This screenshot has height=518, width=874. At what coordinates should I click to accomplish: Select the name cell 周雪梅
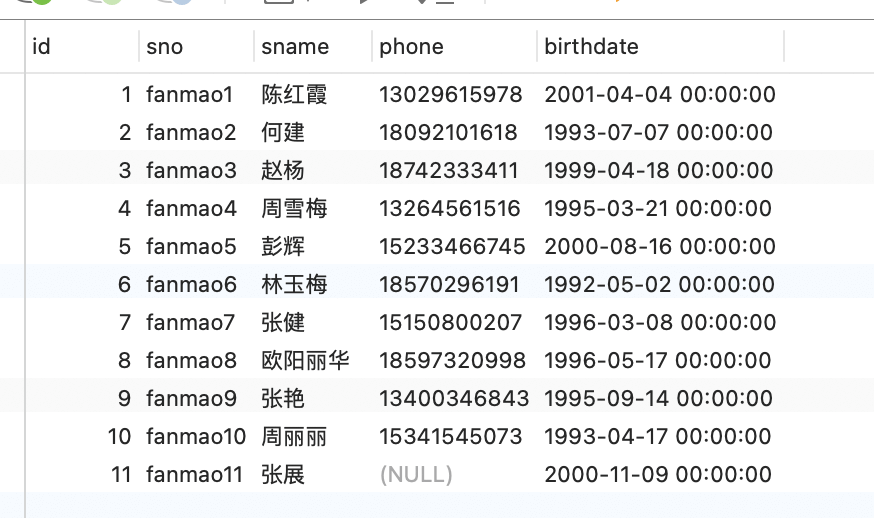coord(294,209)
